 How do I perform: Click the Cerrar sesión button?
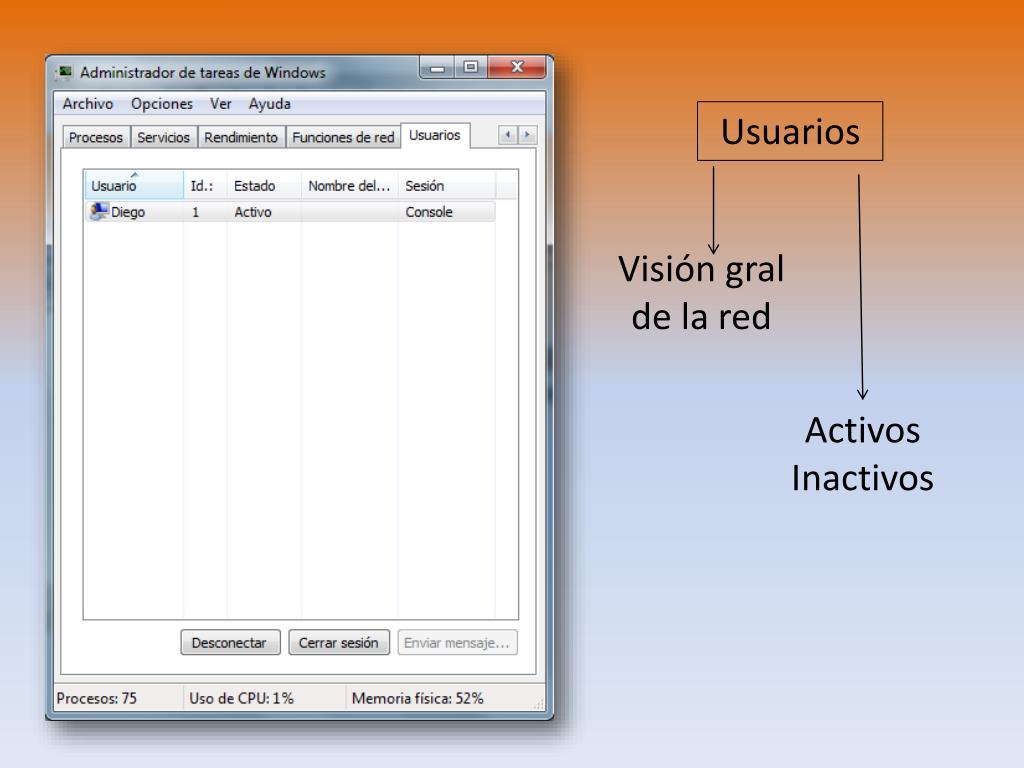338,643
